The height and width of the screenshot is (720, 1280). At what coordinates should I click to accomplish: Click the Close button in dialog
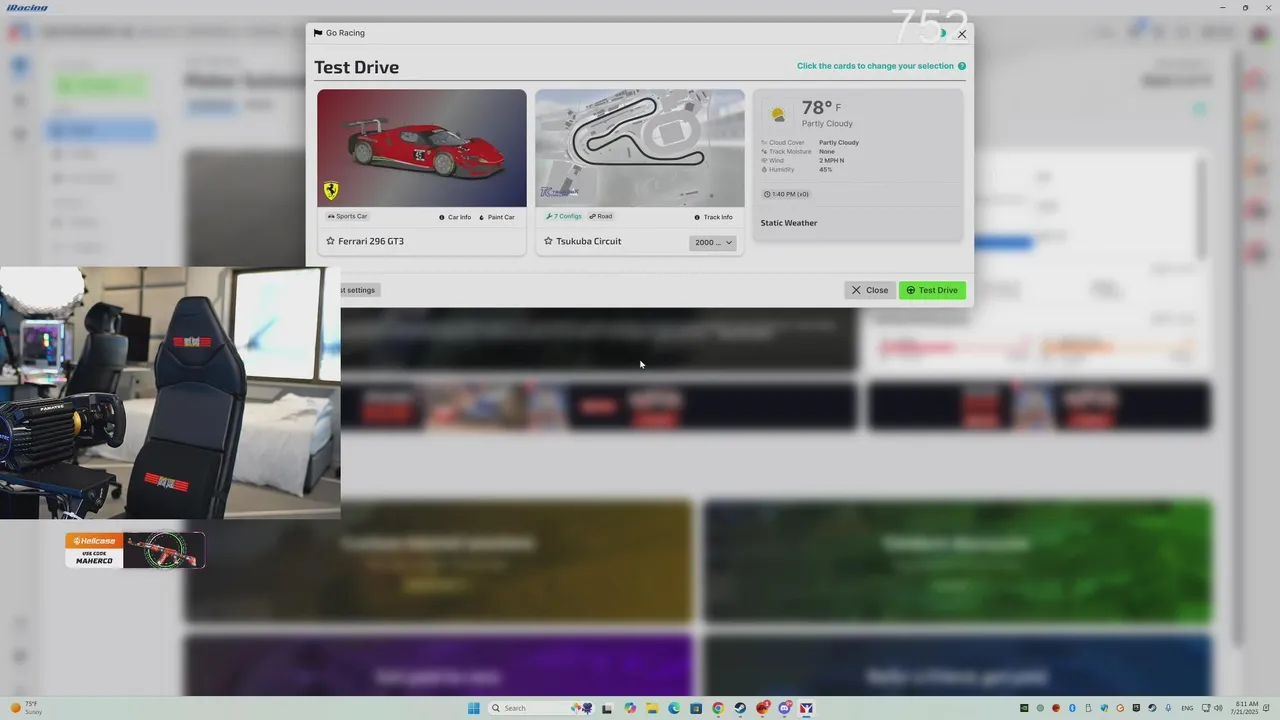pos(869,290)
